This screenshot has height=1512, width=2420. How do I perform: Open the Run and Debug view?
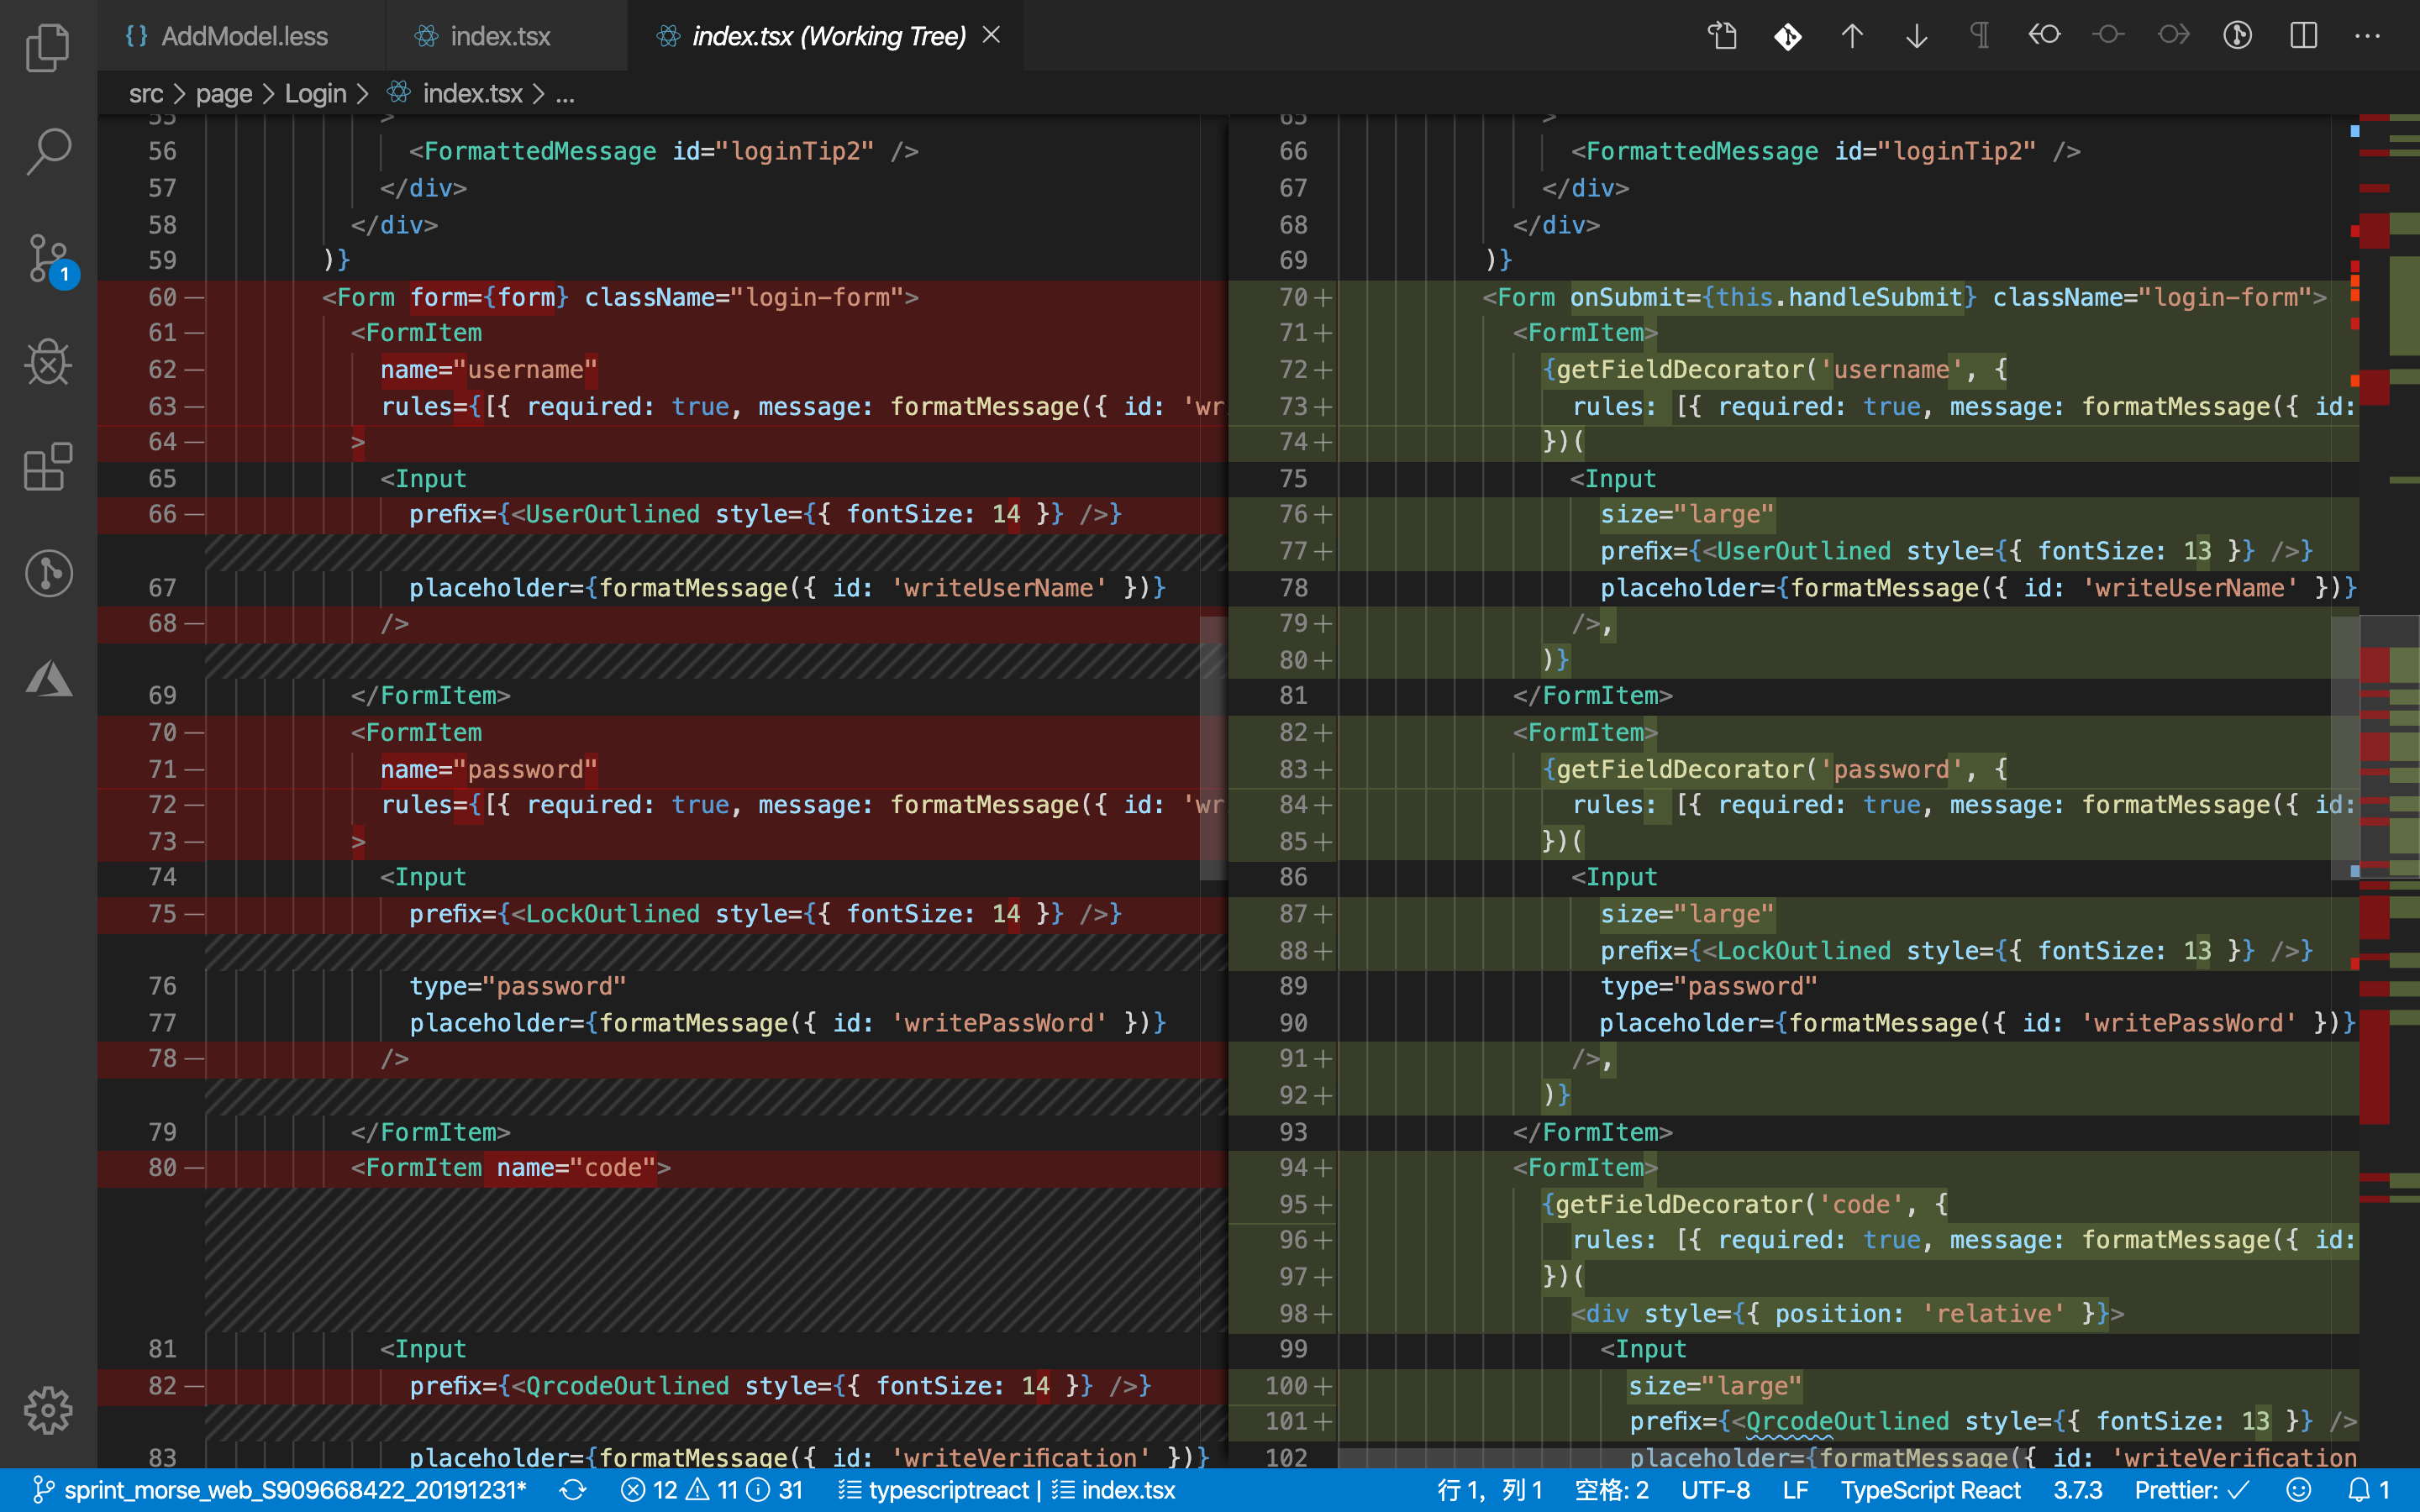48,362
